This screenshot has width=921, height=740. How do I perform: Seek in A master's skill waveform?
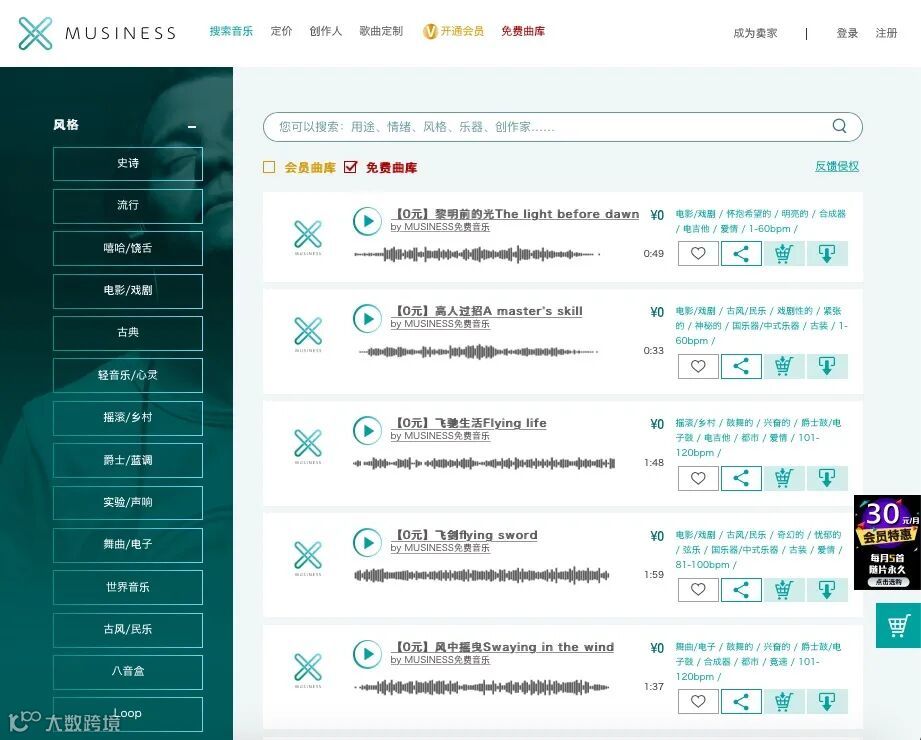(479, 352)
